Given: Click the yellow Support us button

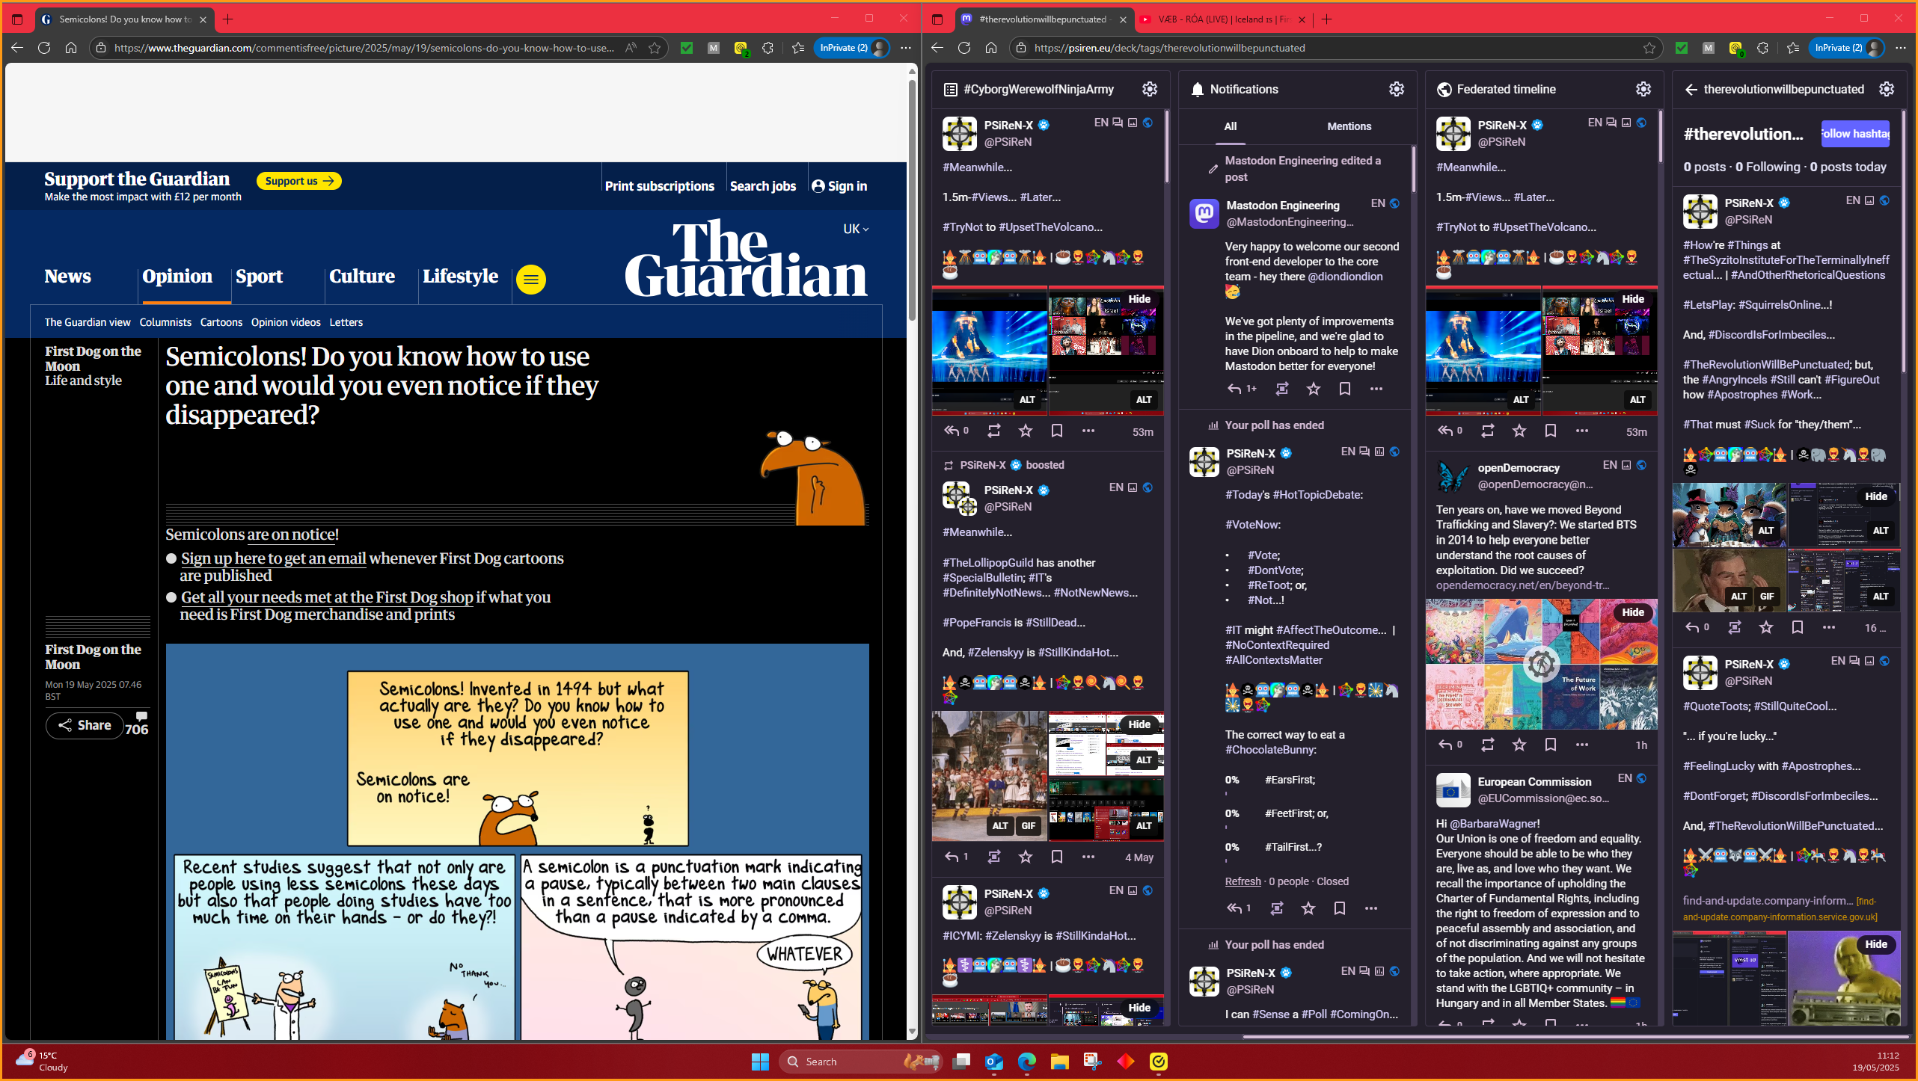Looking at the screenshot, I should 299,181.
